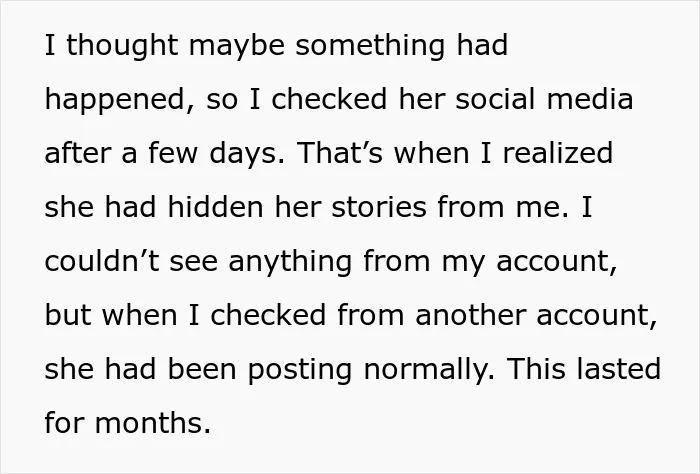The height and width of the screenshot is (474, 700).
Task: Click on the word "anything"
Action: [290, 262]
